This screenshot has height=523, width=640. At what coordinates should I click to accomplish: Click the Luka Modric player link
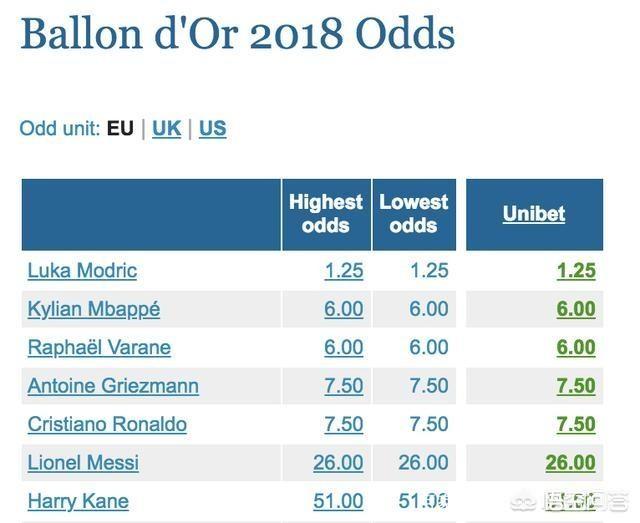point(82,270)
